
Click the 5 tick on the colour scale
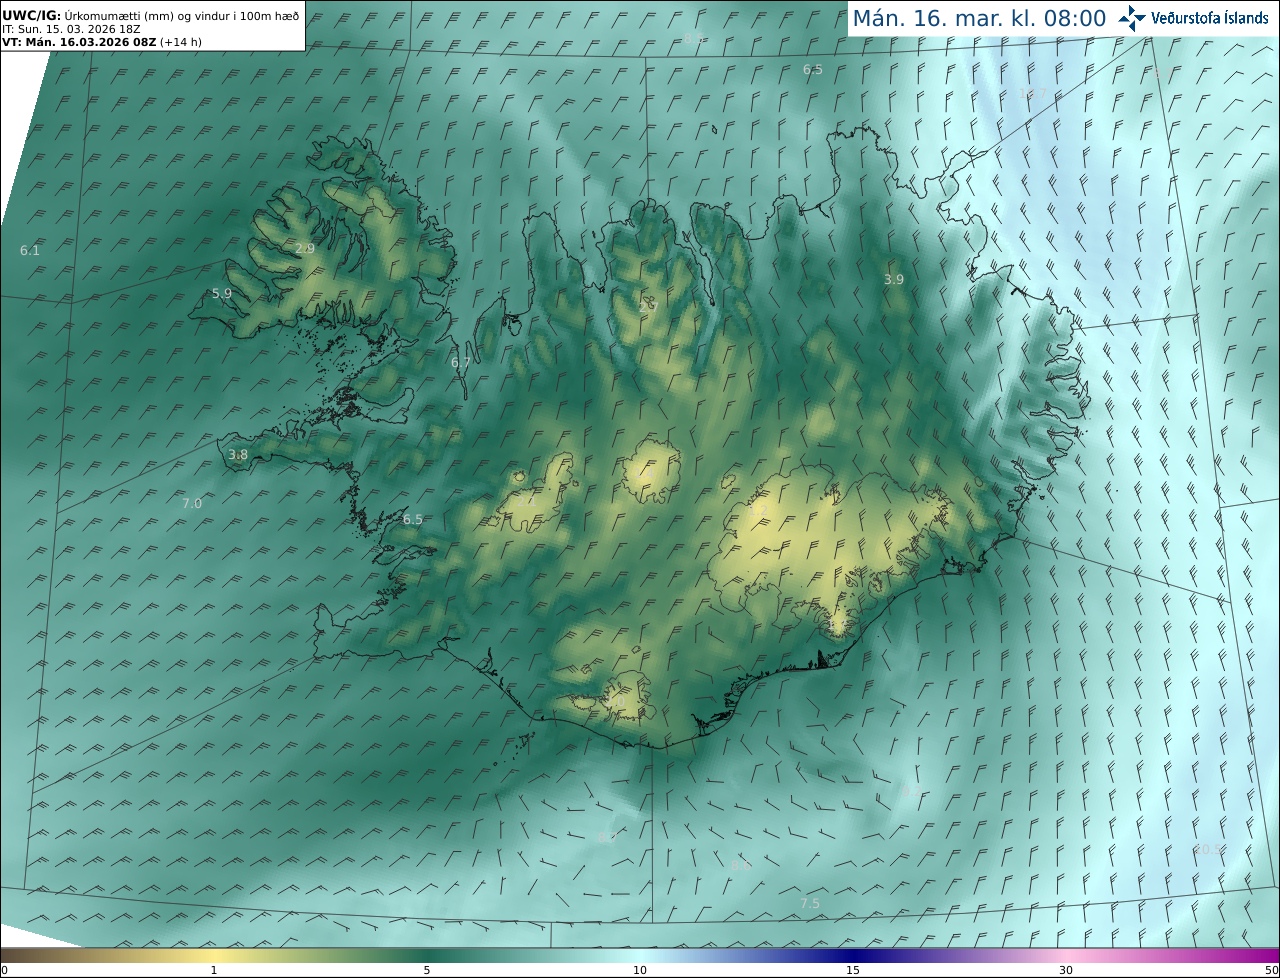pyautogui.click(x=427, y=970)
